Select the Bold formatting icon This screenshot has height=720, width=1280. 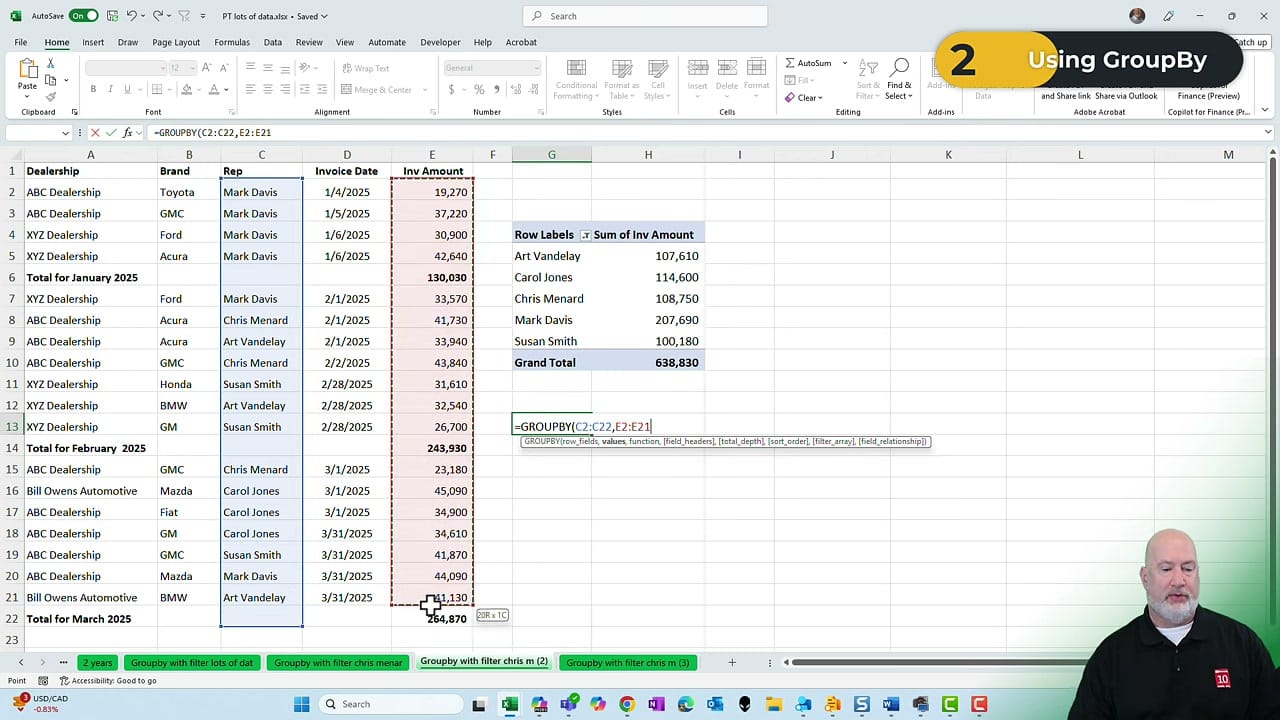click(94, 89)
